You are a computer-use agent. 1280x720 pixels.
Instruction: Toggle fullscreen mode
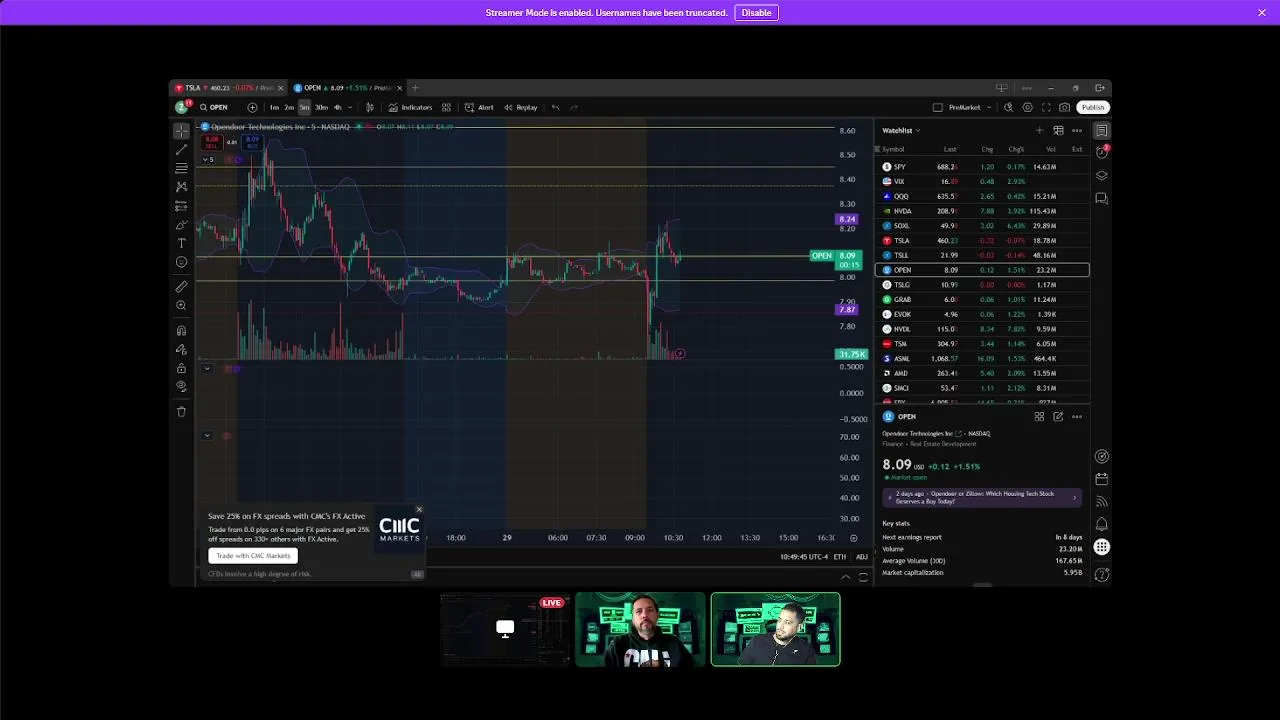(x=1046, y=107)
